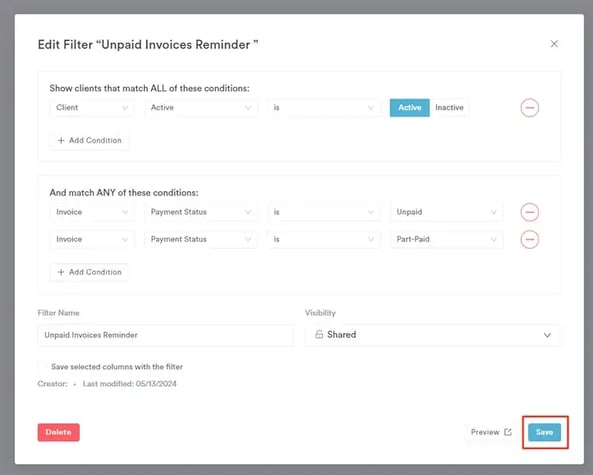Open first Invoice Payment Status field dropdown
The width and height of the screenshot is (593, 475).
pos(201,212)
